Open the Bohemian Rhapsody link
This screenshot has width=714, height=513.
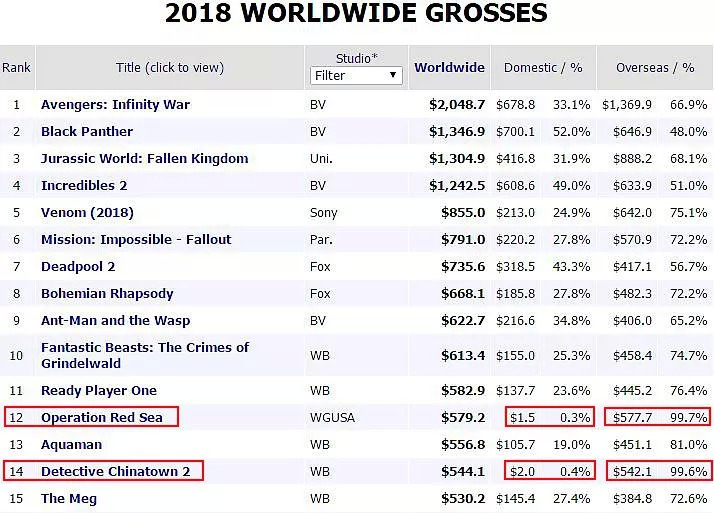click(x=107, y=293)
